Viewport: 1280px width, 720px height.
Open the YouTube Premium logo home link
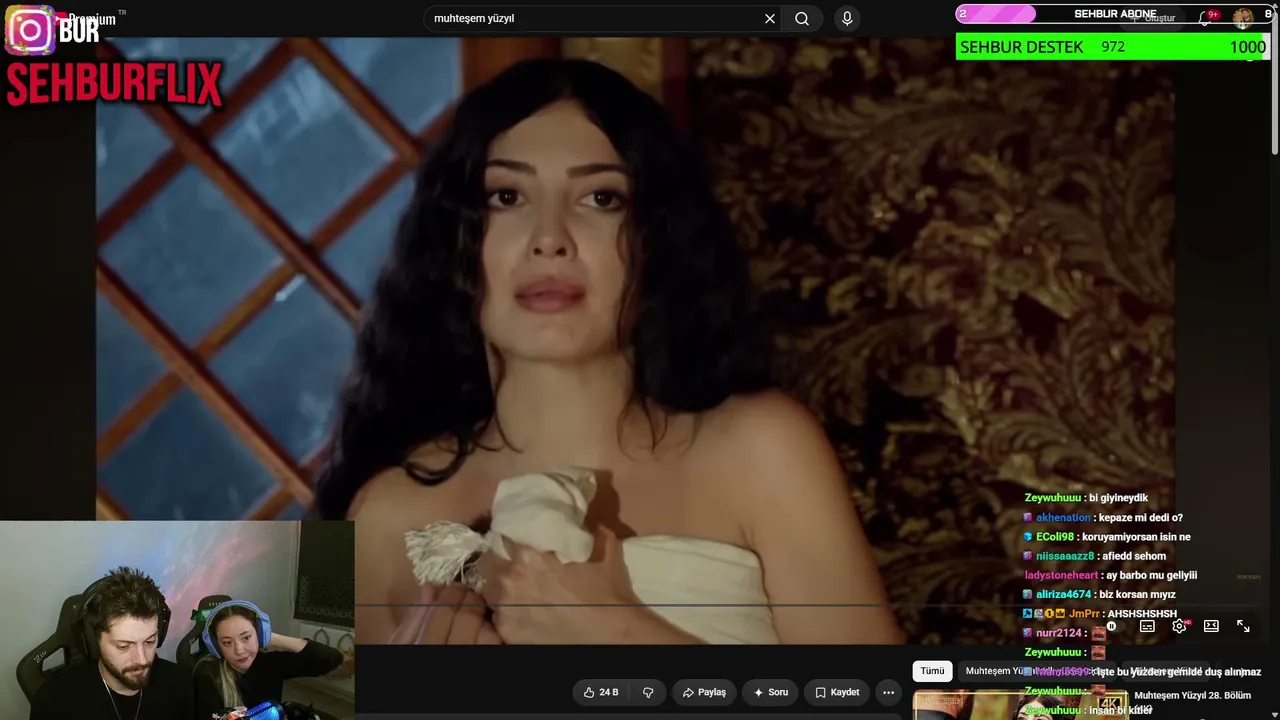pos(85,19)
